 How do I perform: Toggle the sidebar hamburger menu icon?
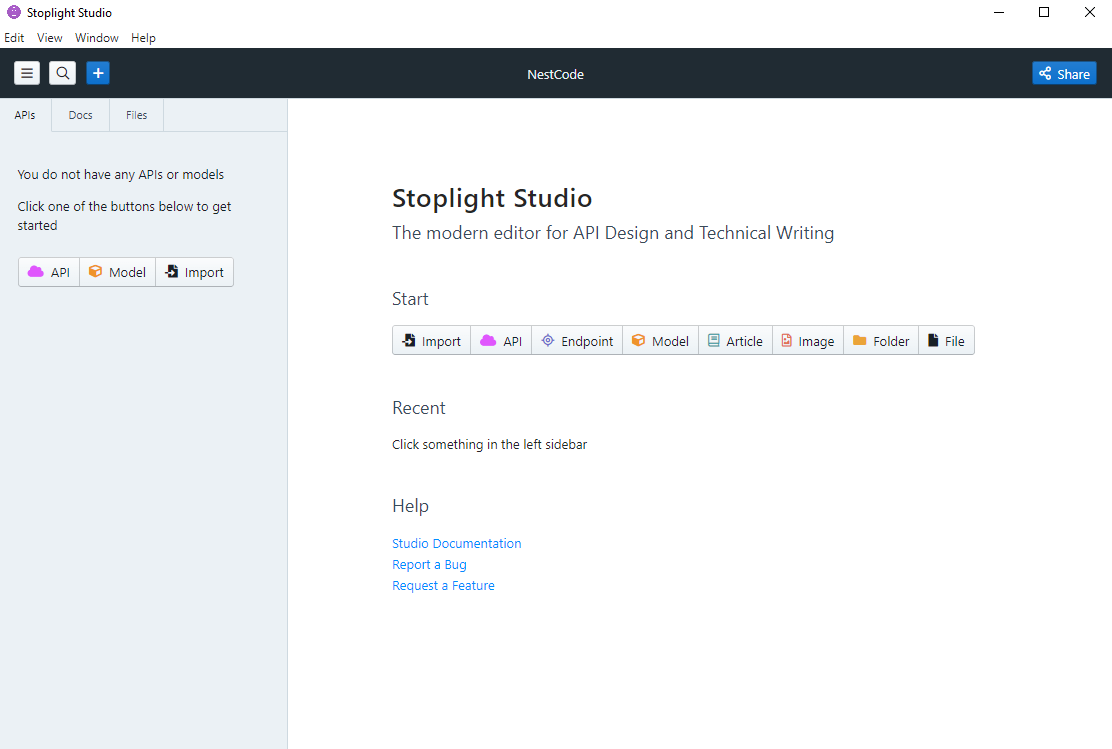coord(27,73)
